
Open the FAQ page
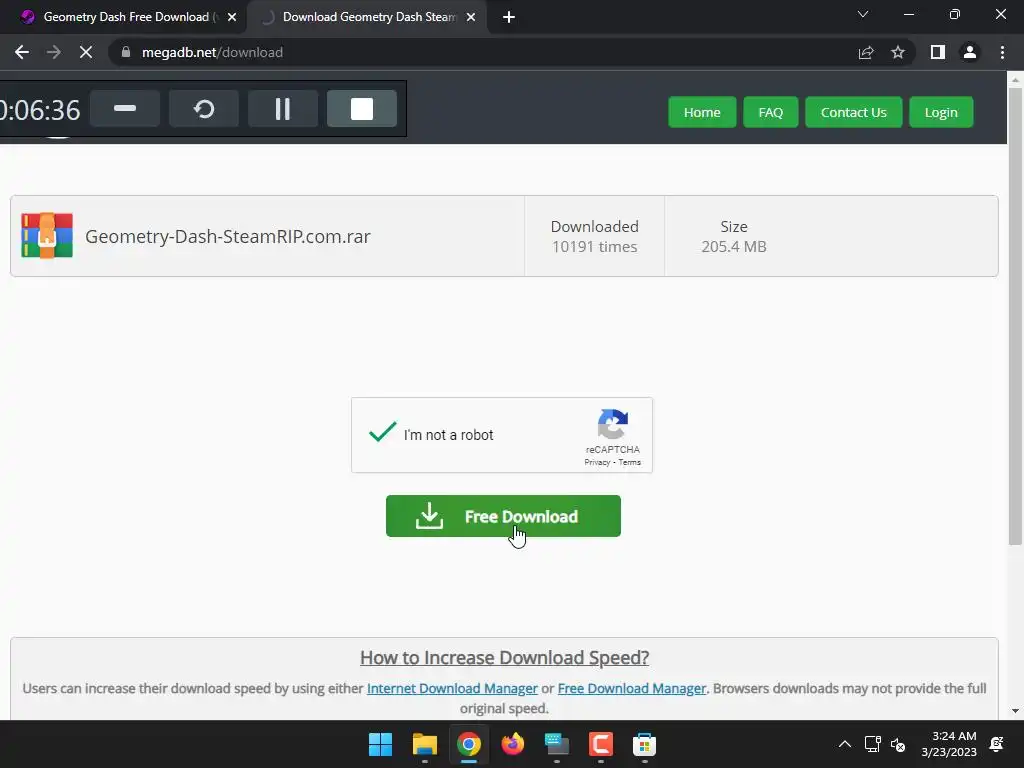[x=771, y=112]
